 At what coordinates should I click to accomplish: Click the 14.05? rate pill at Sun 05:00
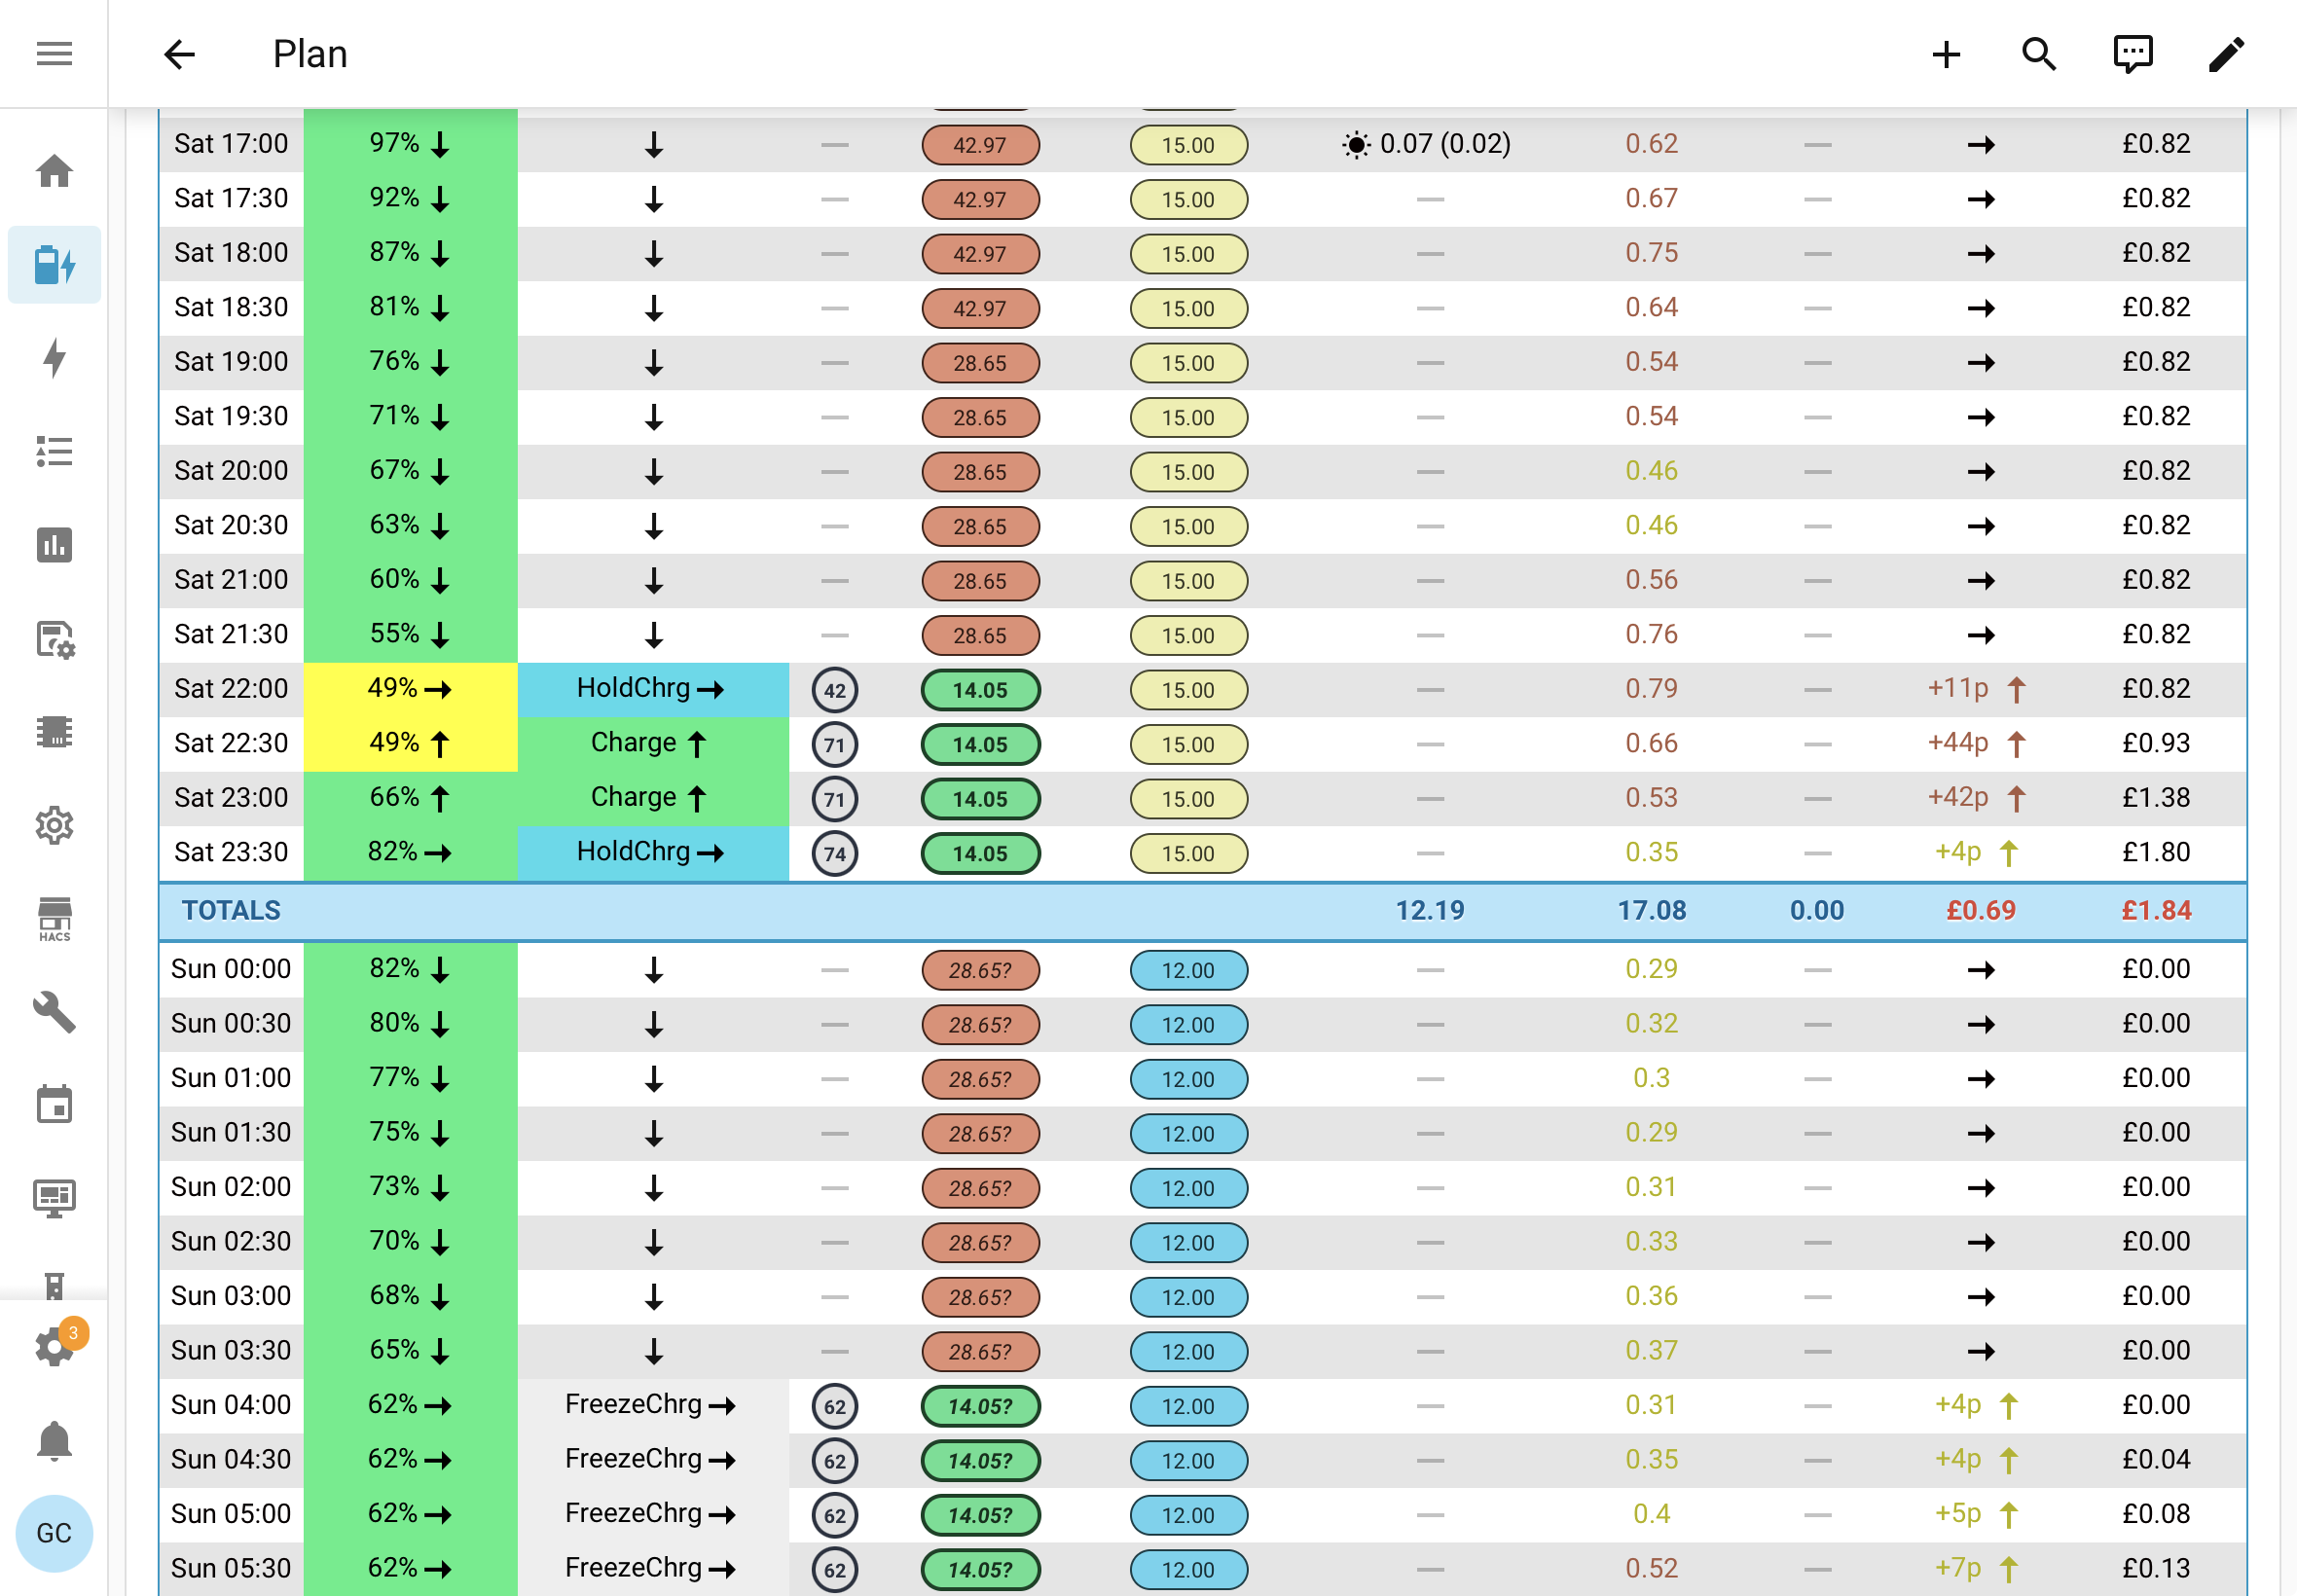pos(980,1515)
